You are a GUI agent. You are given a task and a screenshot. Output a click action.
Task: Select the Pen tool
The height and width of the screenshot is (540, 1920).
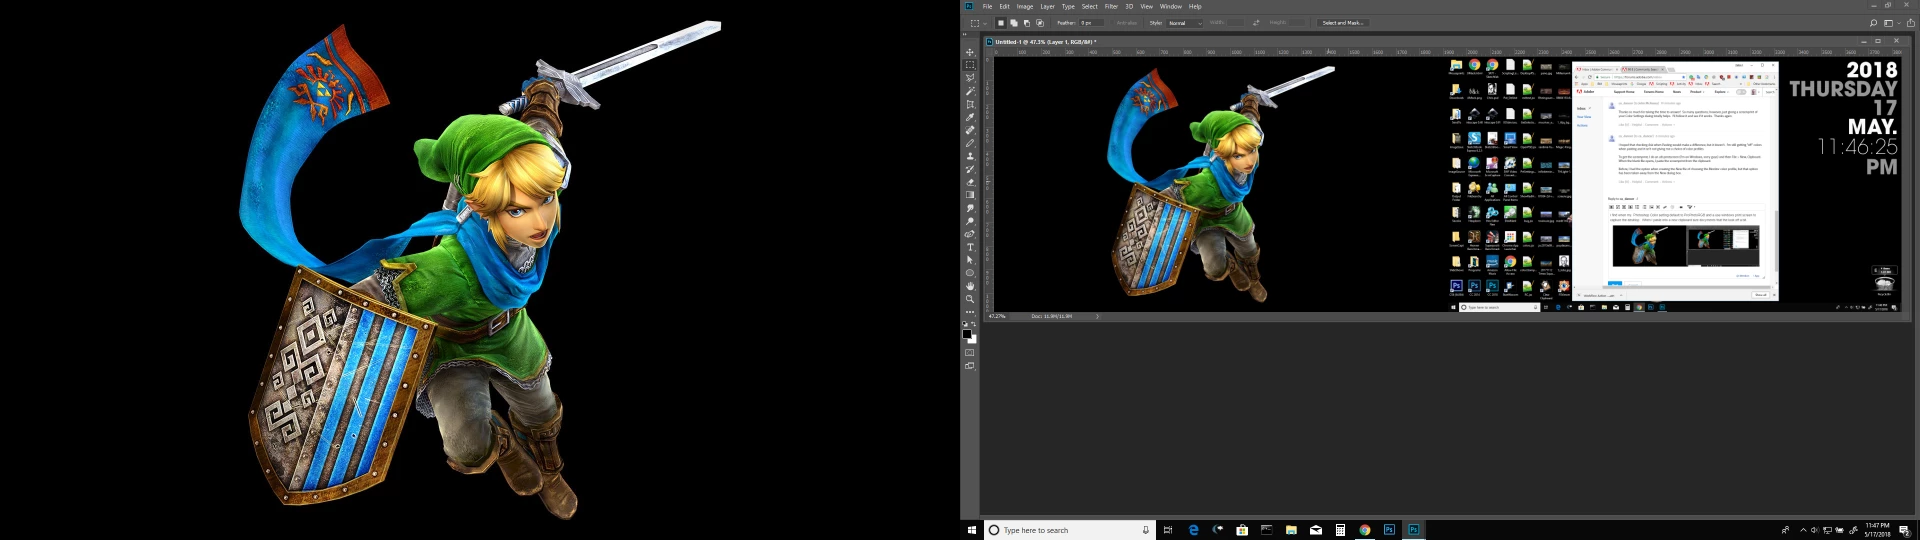tap(970, 234)
